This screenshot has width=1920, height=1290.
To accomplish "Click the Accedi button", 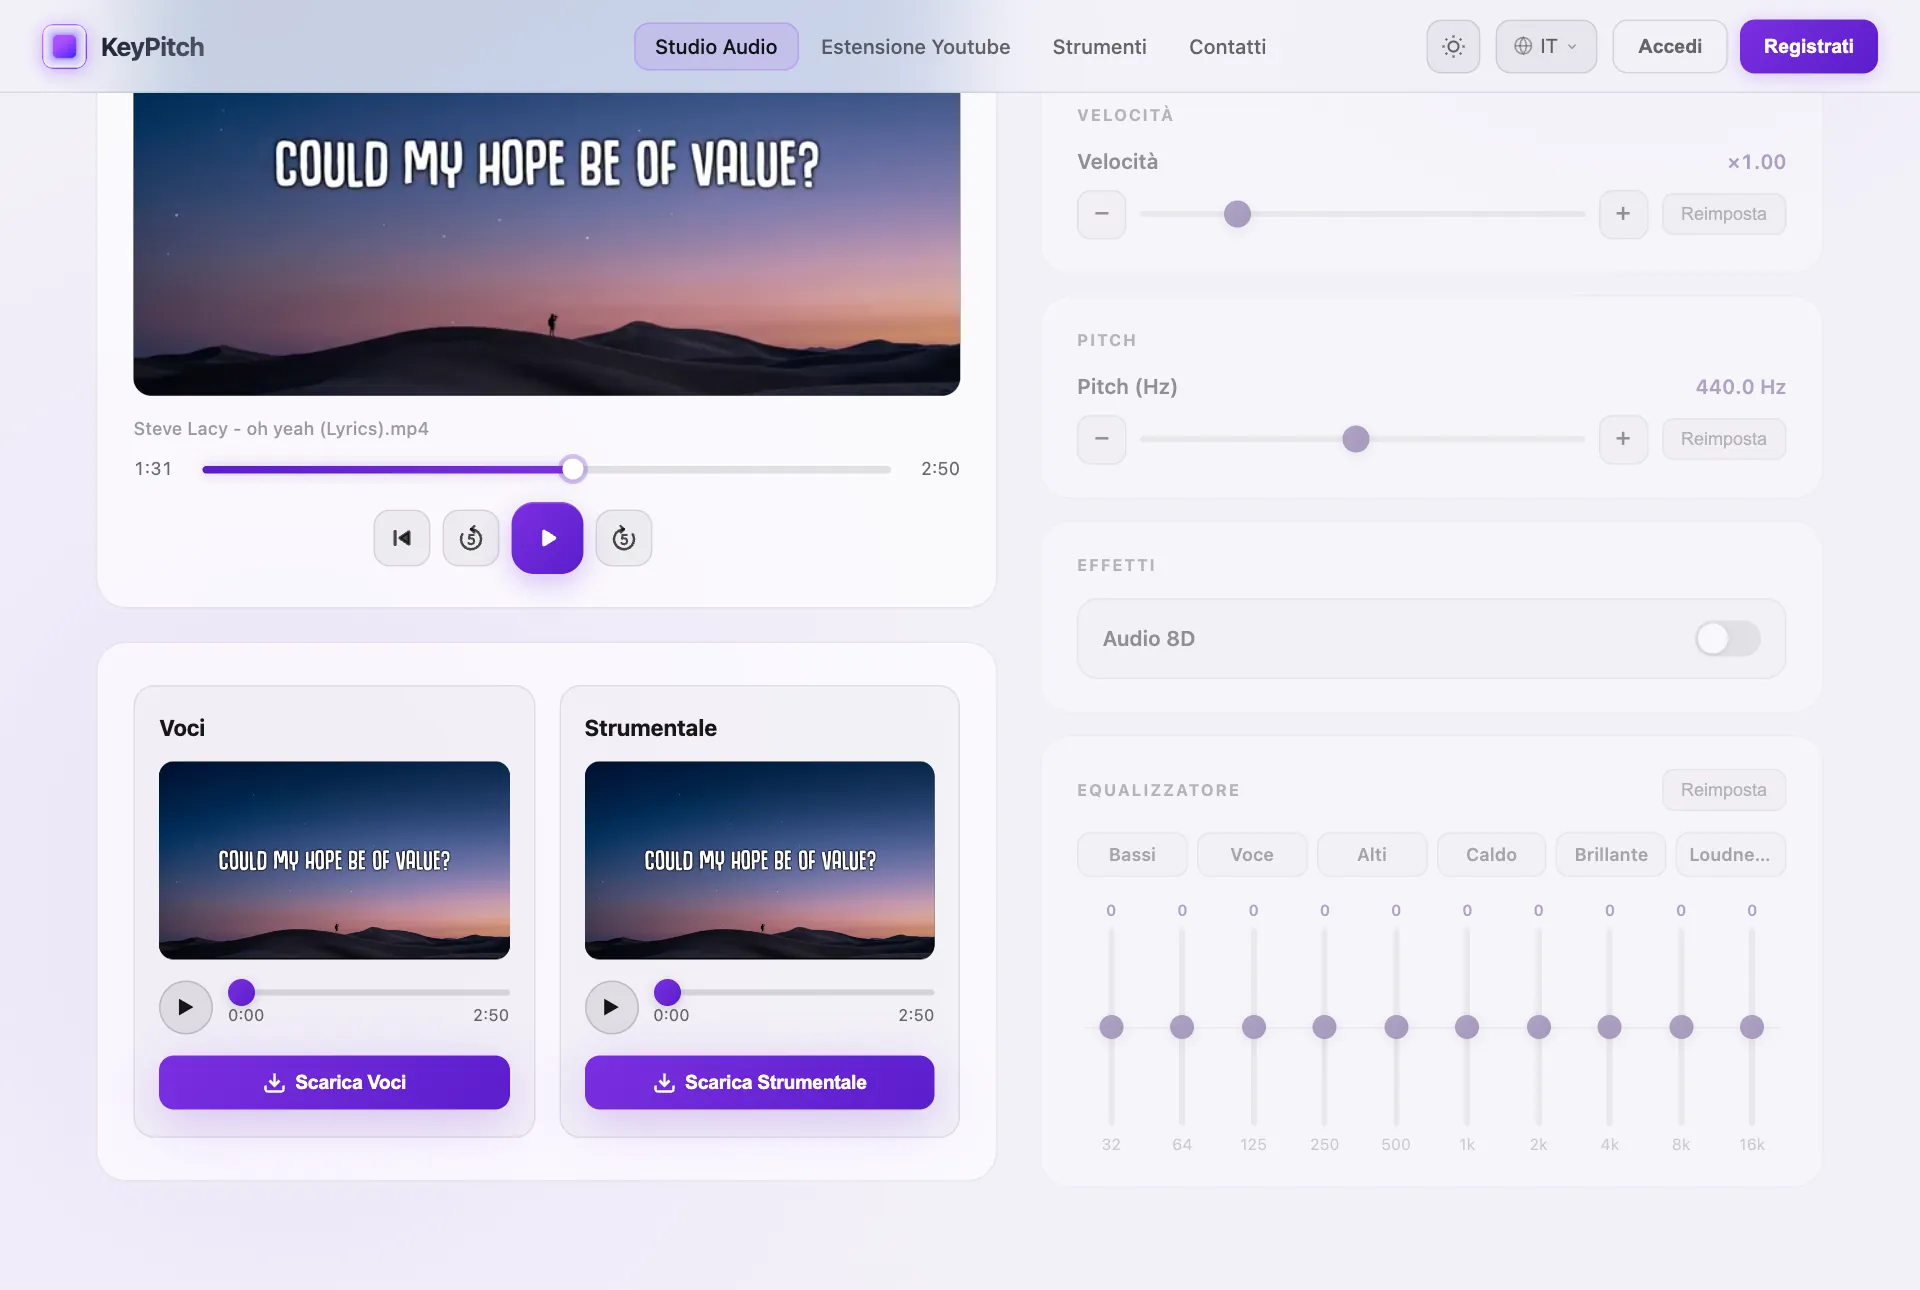I will coord(1669,47).
